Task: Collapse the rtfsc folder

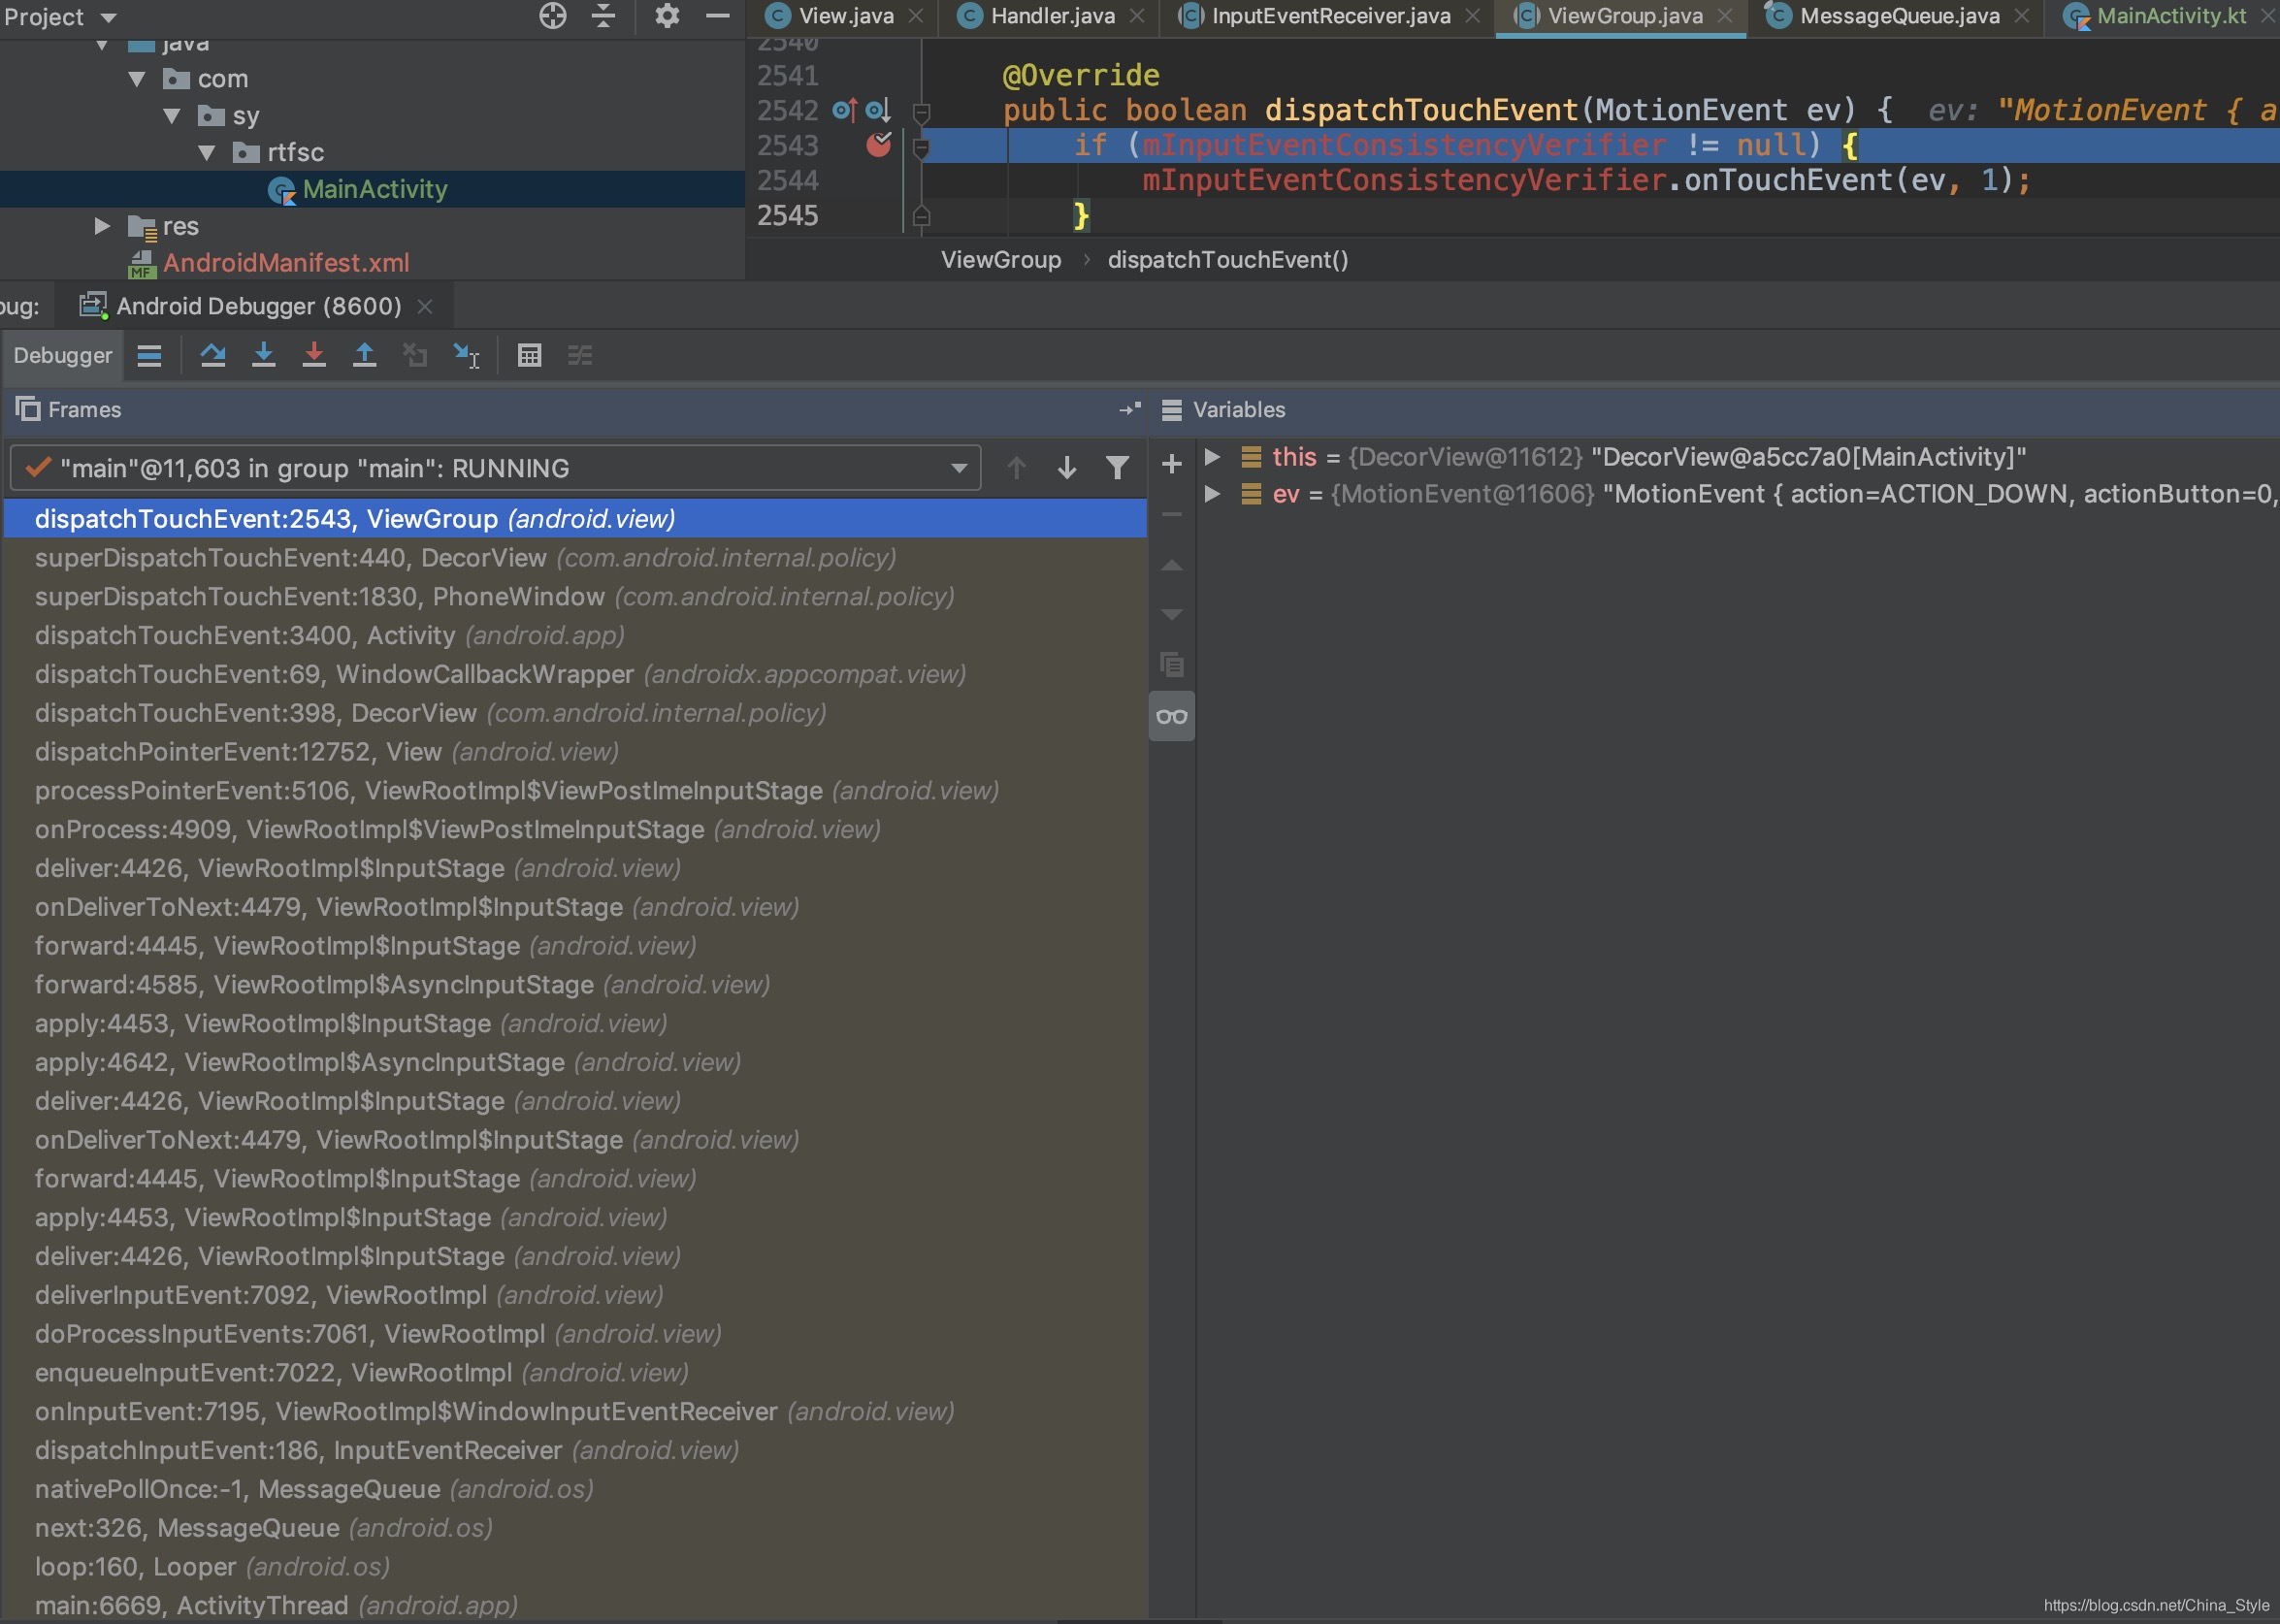Action: click(x=207, y=153)
